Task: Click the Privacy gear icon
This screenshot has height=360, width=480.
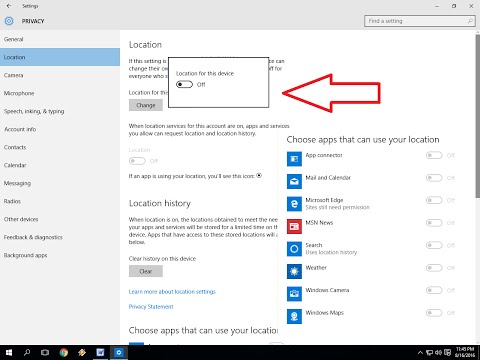Action: [x=9, y=21]
